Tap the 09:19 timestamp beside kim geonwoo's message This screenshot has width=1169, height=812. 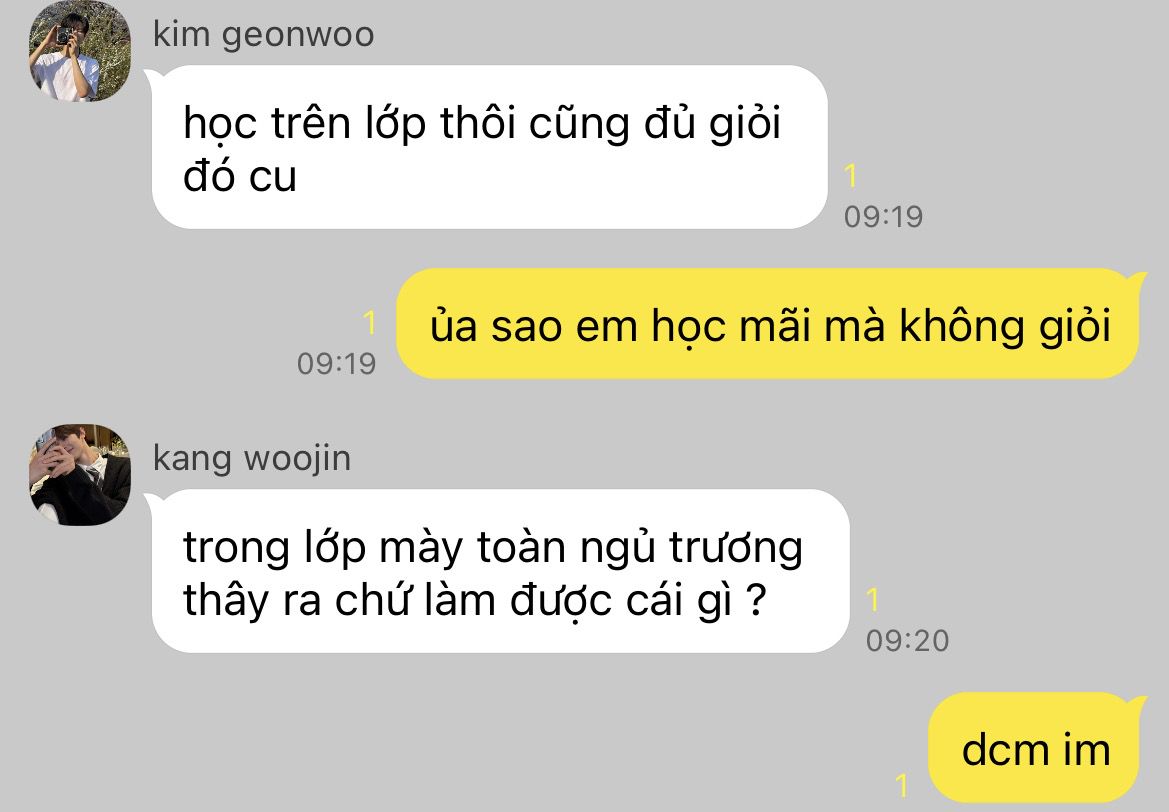(883, 217)
